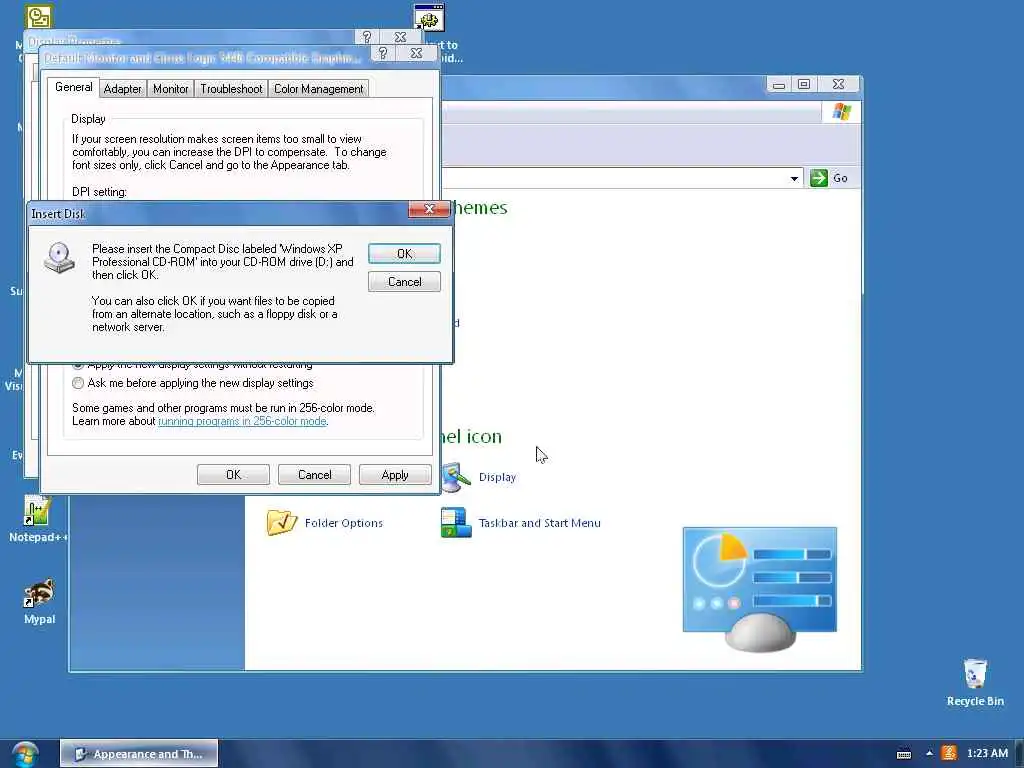
Task: Open the Folder Options icon
Action: 281,522
